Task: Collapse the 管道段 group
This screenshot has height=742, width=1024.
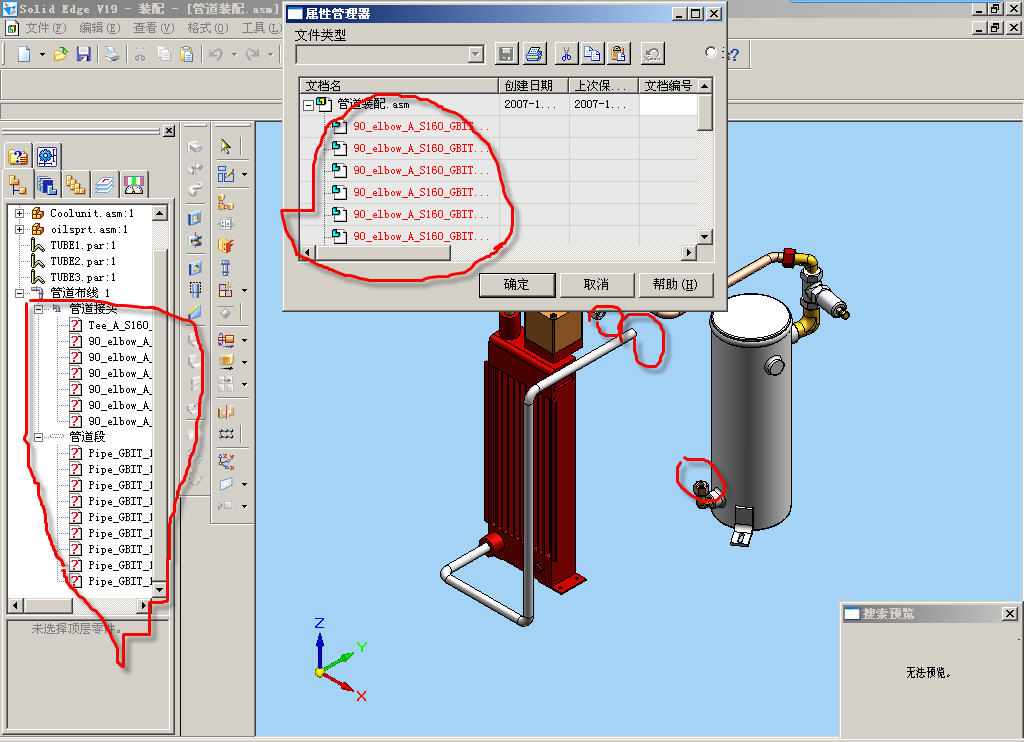Action: pos(39,437)
